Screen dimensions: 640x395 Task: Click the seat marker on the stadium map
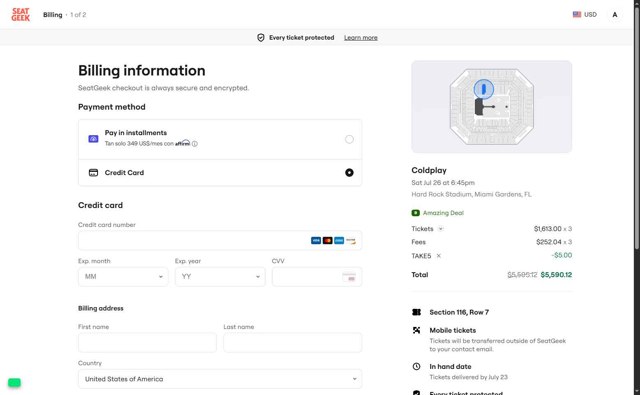pos(484,89)
